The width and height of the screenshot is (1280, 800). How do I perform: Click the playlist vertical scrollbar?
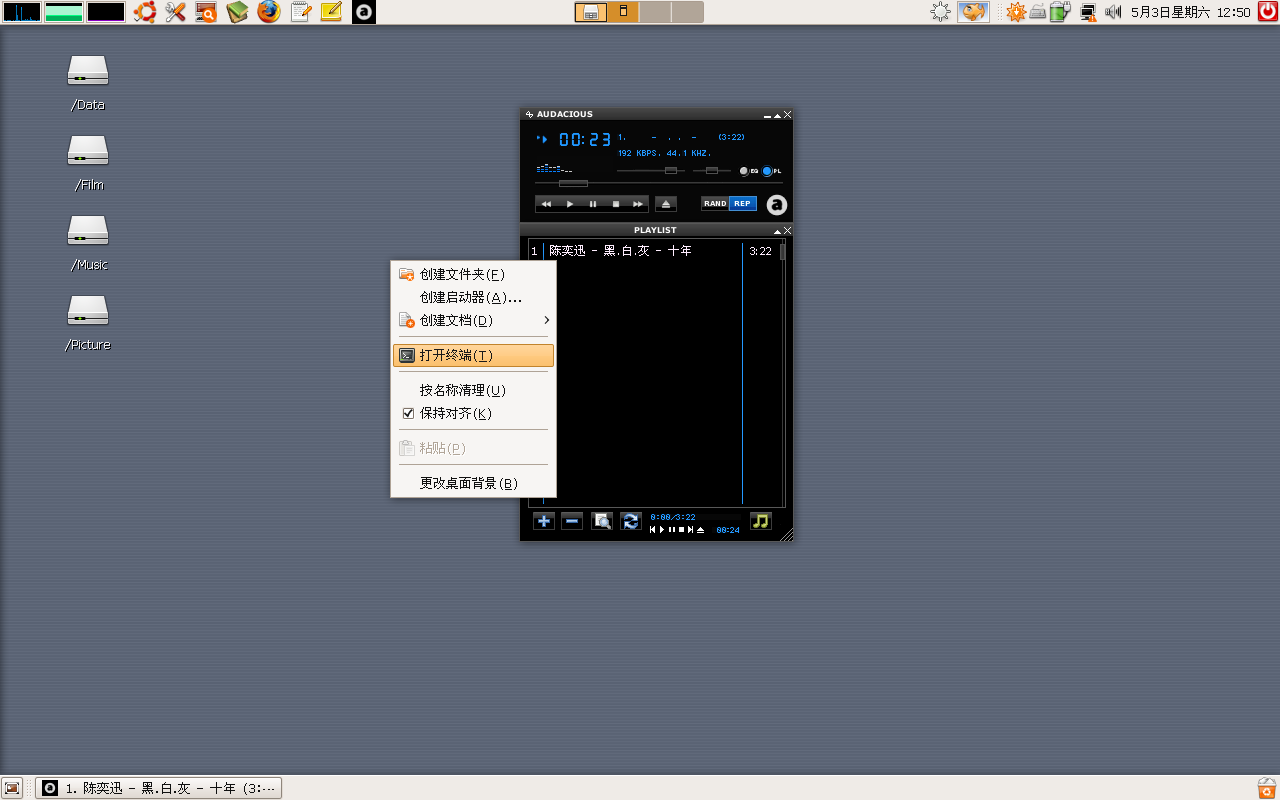coord(783,372)
